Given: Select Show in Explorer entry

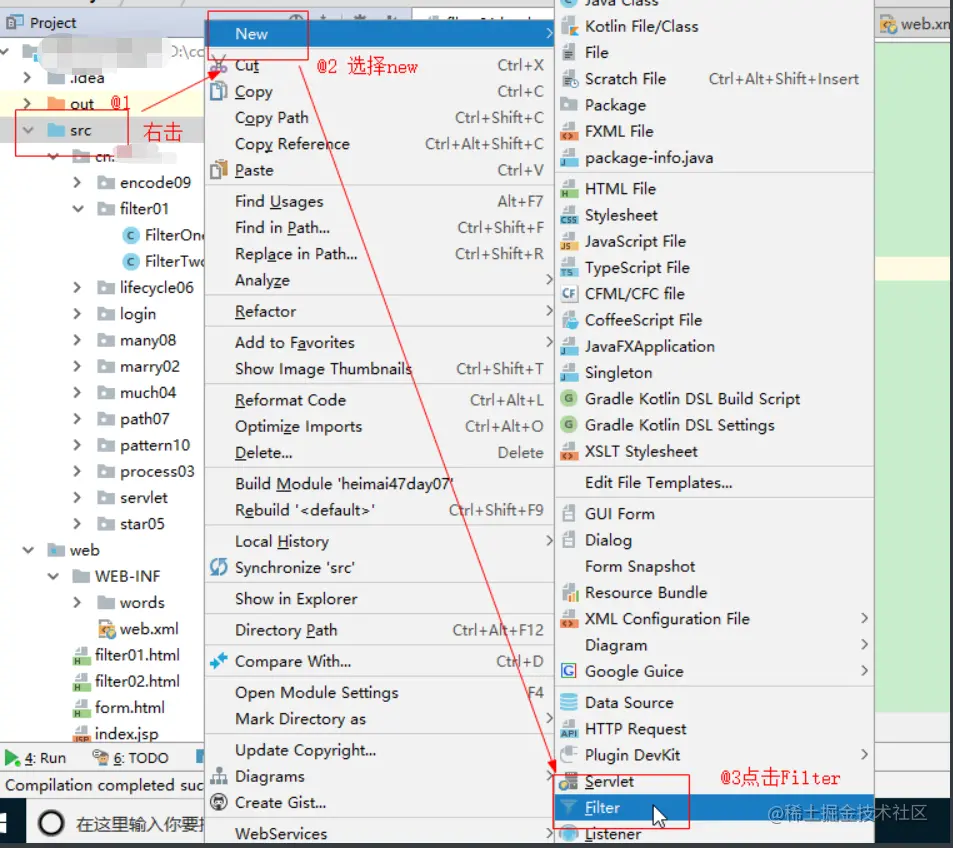Looking at the screenshot, I should (x=380, y=599).
